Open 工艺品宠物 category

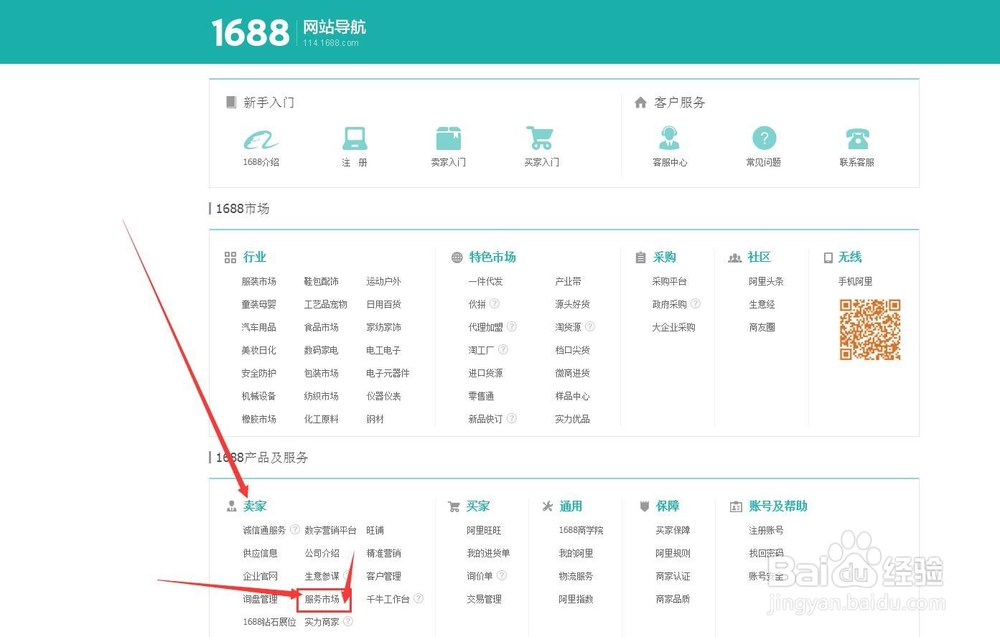(x=325, y=304)
